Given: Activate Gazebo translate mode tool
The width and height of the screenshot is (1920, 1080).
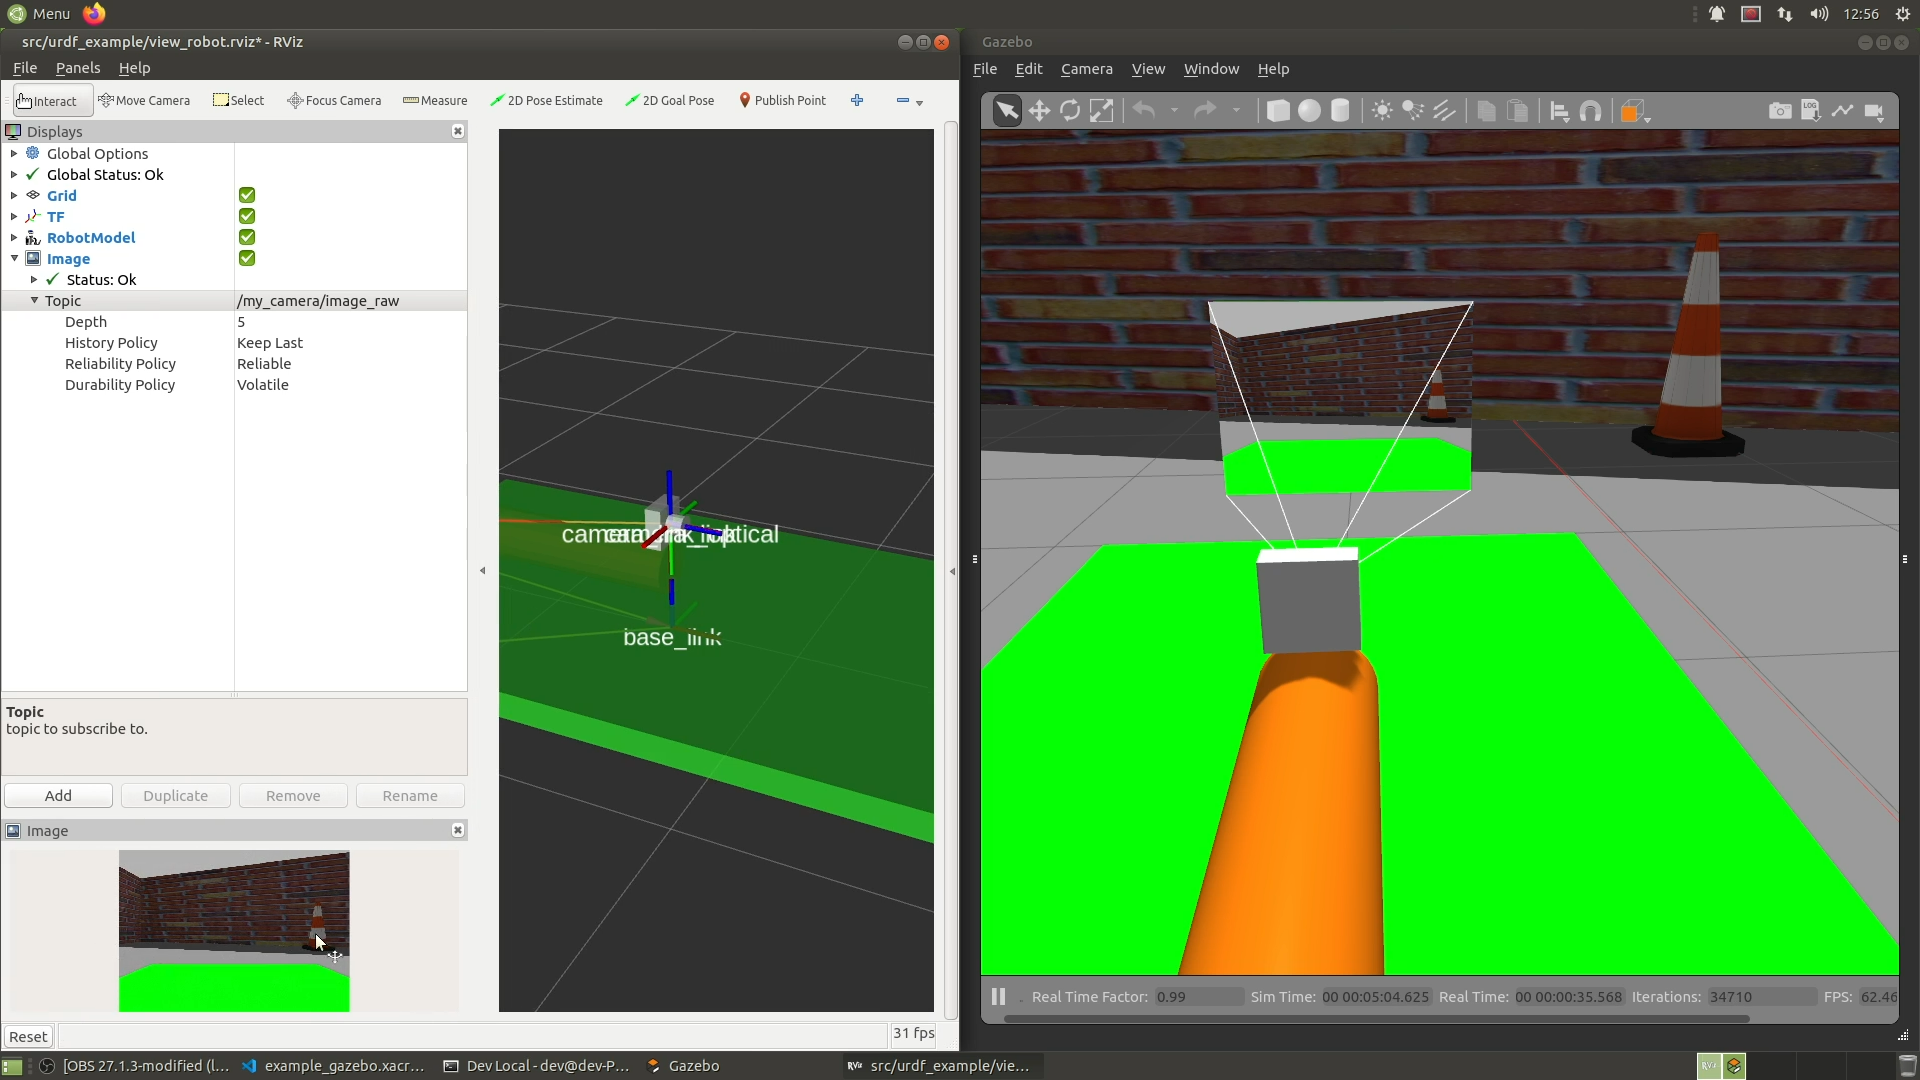Looking at the screenshot, I should tap(1039, 111).
